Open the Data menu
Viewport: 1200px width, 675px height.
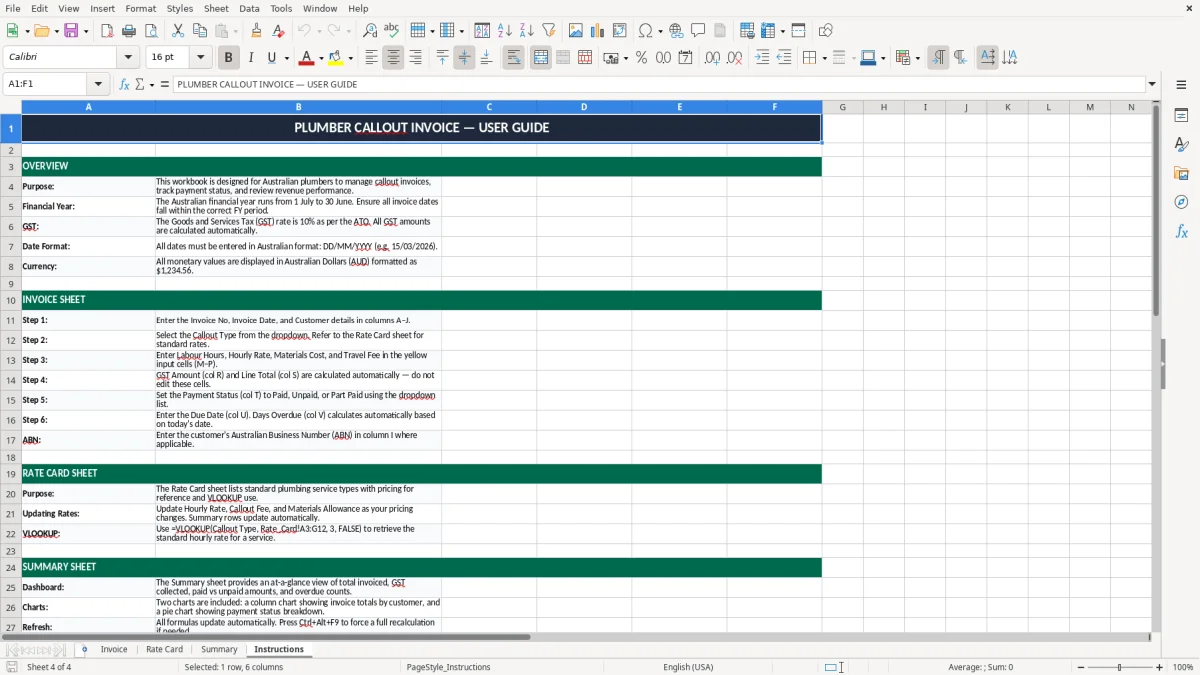pos(249,8)
